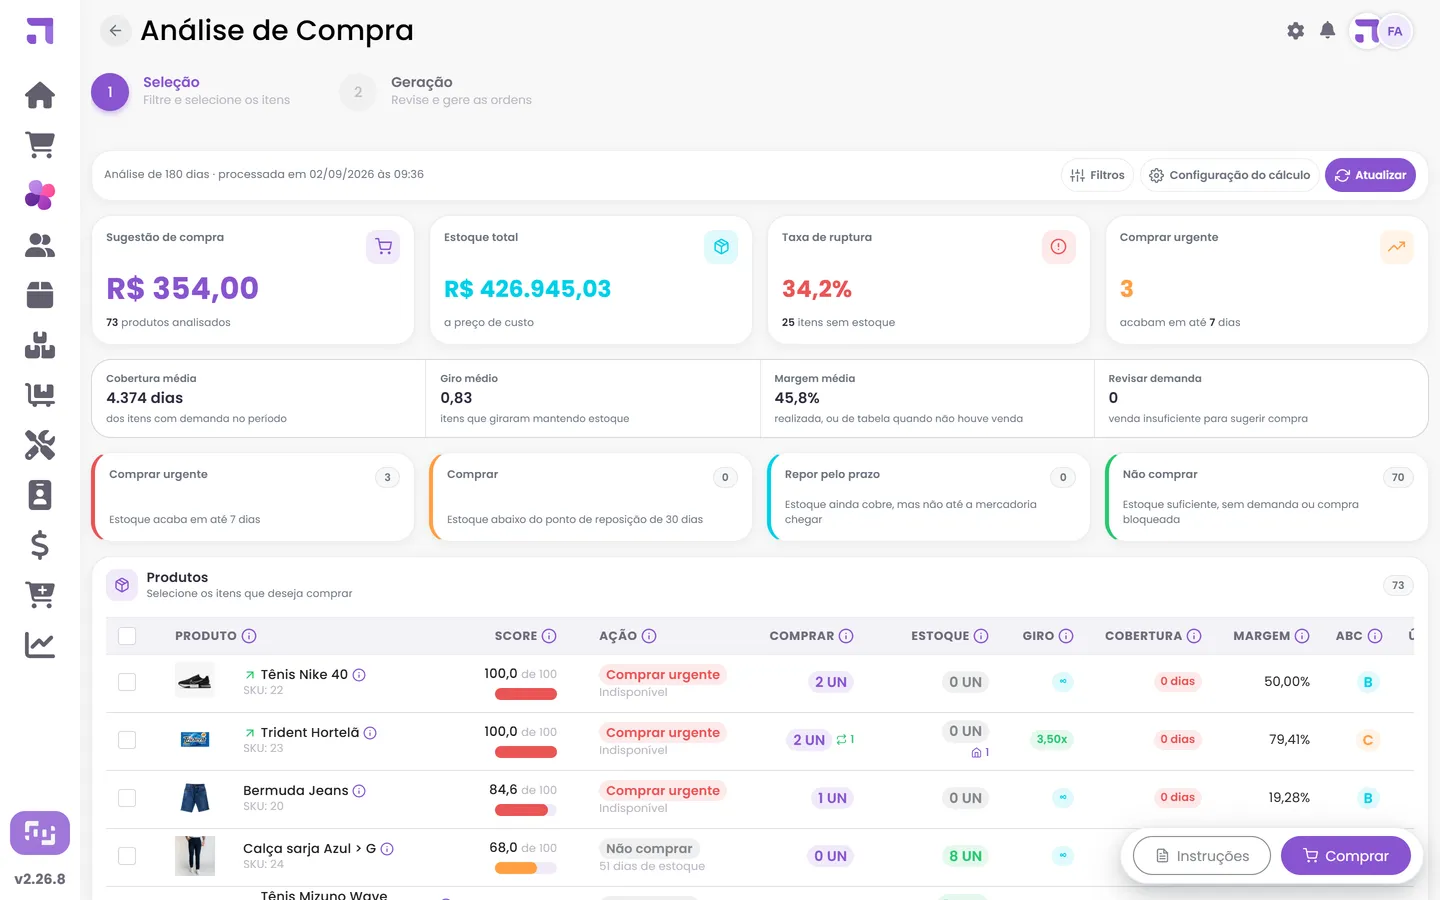
Task: Filter by the Comprar urgente card with count 3
Action: coord(253,497)
